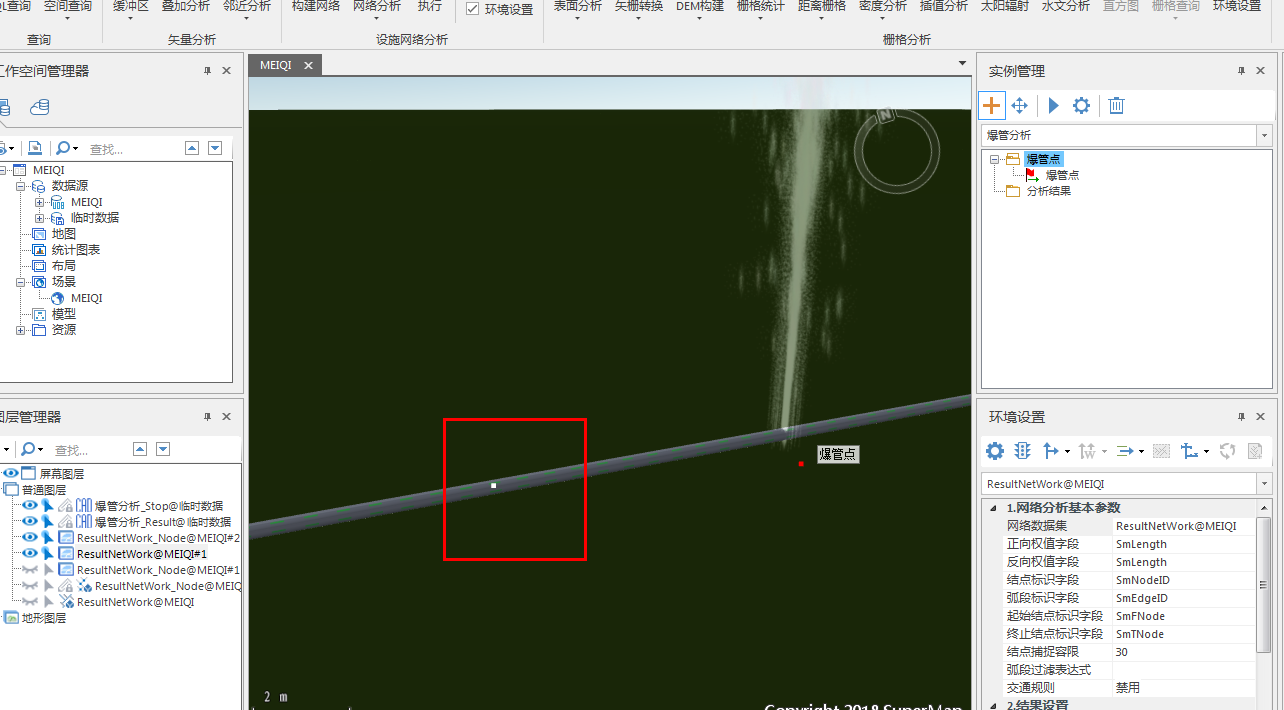This screenshot has height=710, width=1284.
Task: Collapse the 爆管点 folder node
Action: [995, 159]
